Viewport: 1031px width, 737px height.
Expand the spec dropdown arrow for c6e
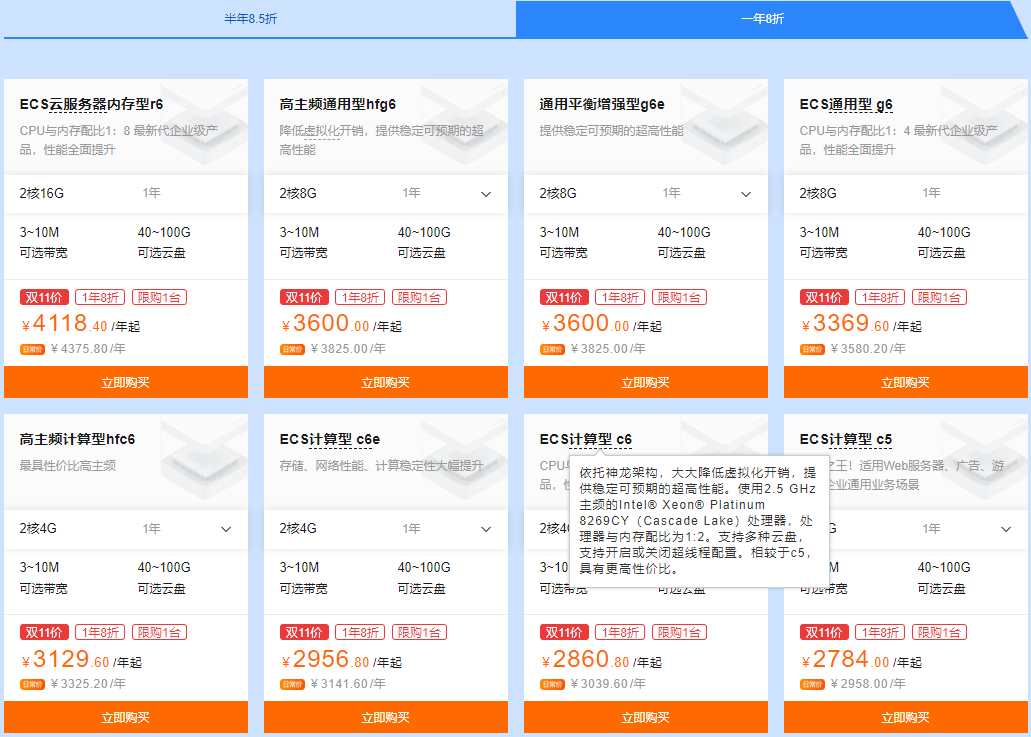coord(486,529)
